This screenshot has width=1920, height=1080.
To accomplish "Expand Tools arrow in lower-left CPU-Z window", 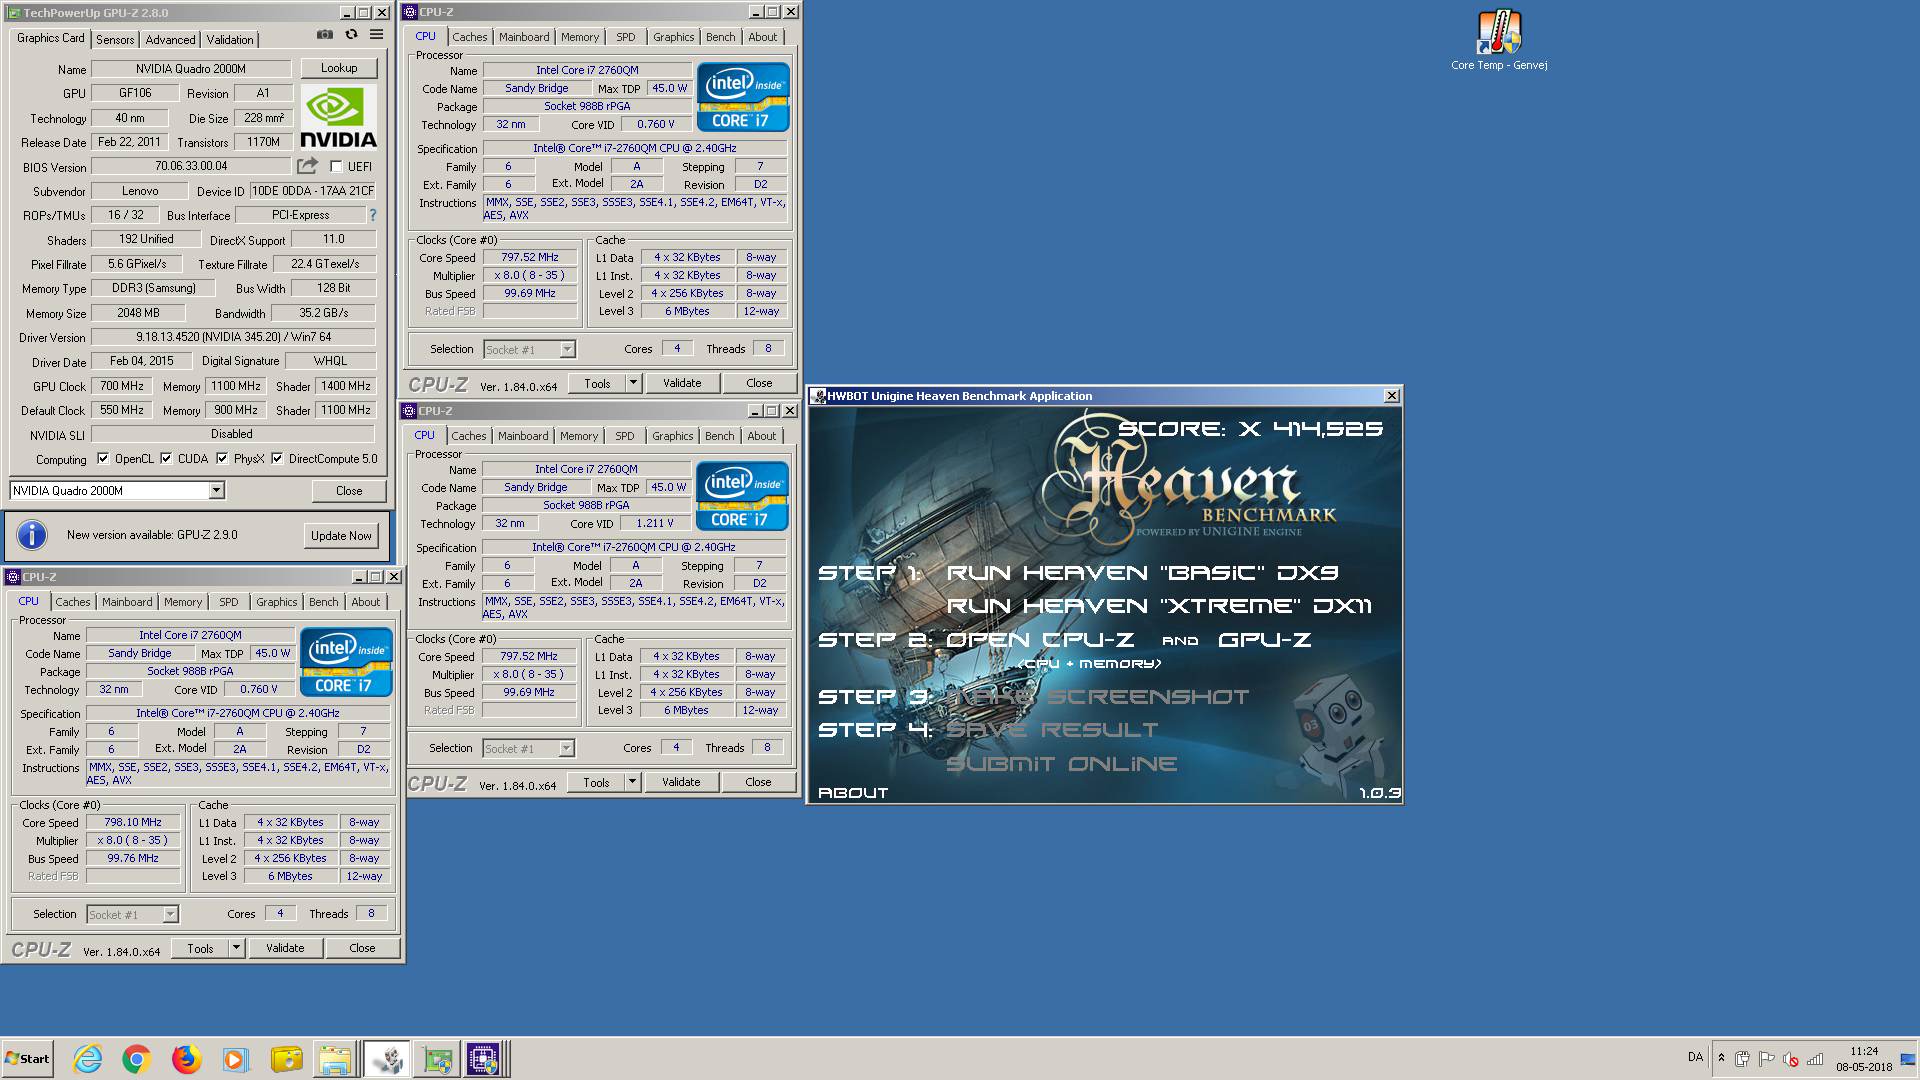I will [236, 948].
